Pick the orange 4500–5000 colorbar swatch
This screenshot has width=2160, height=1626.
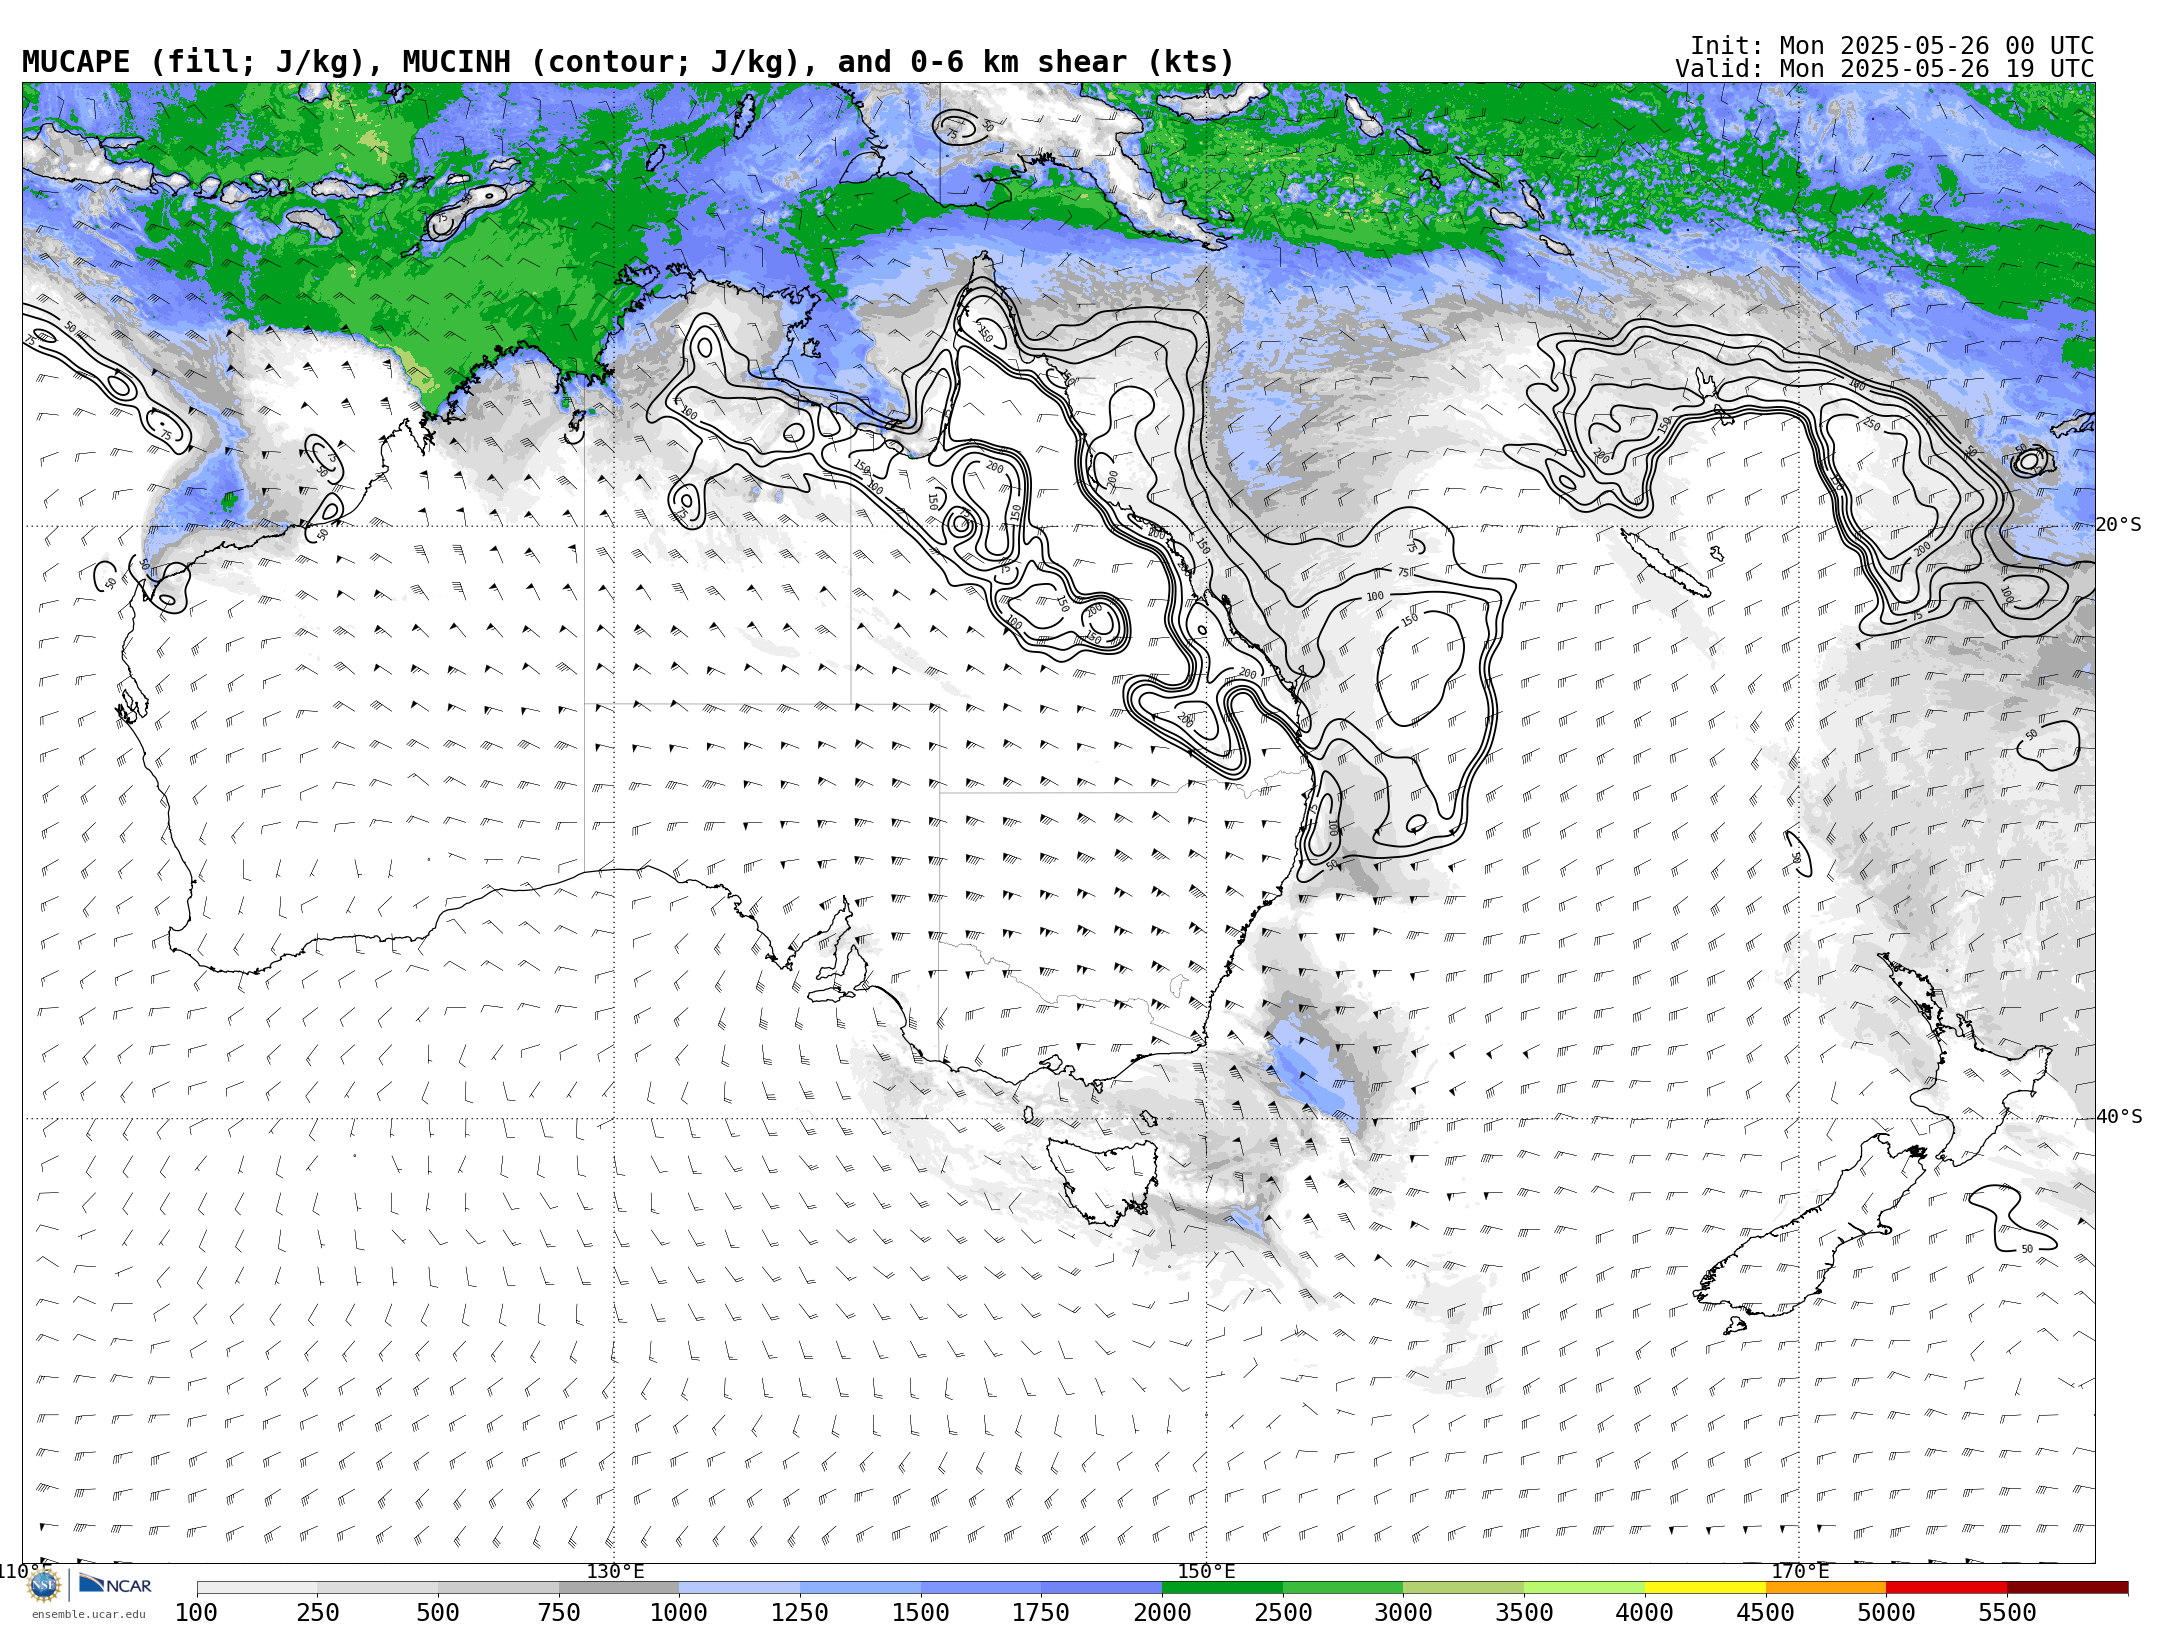click(1826, 1588)
